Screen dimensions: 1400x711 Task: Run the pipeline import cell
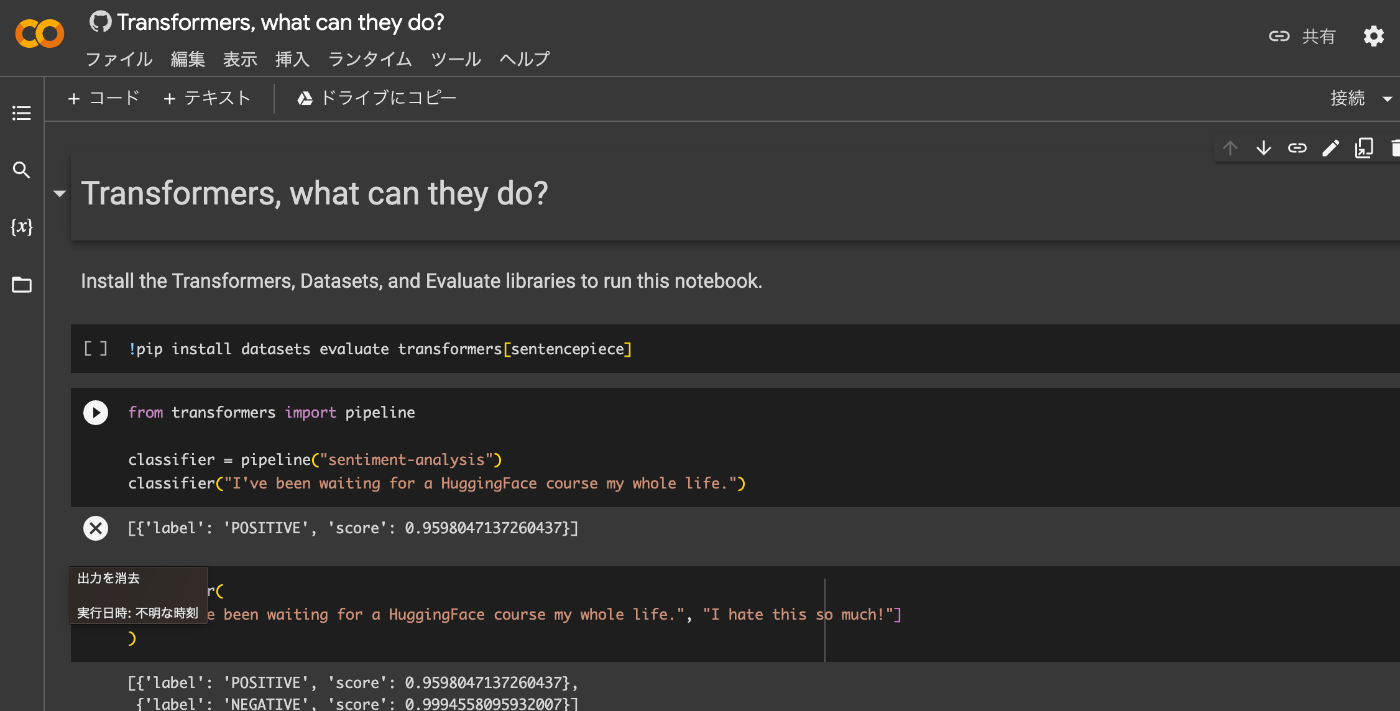tap(95, 412)
